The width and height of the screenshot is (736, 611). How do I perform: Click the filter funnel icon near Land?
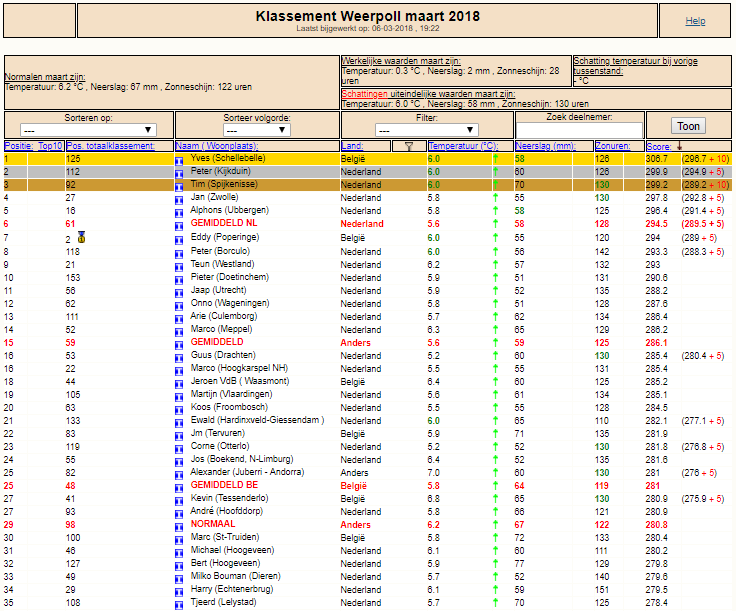click(409, 146)
